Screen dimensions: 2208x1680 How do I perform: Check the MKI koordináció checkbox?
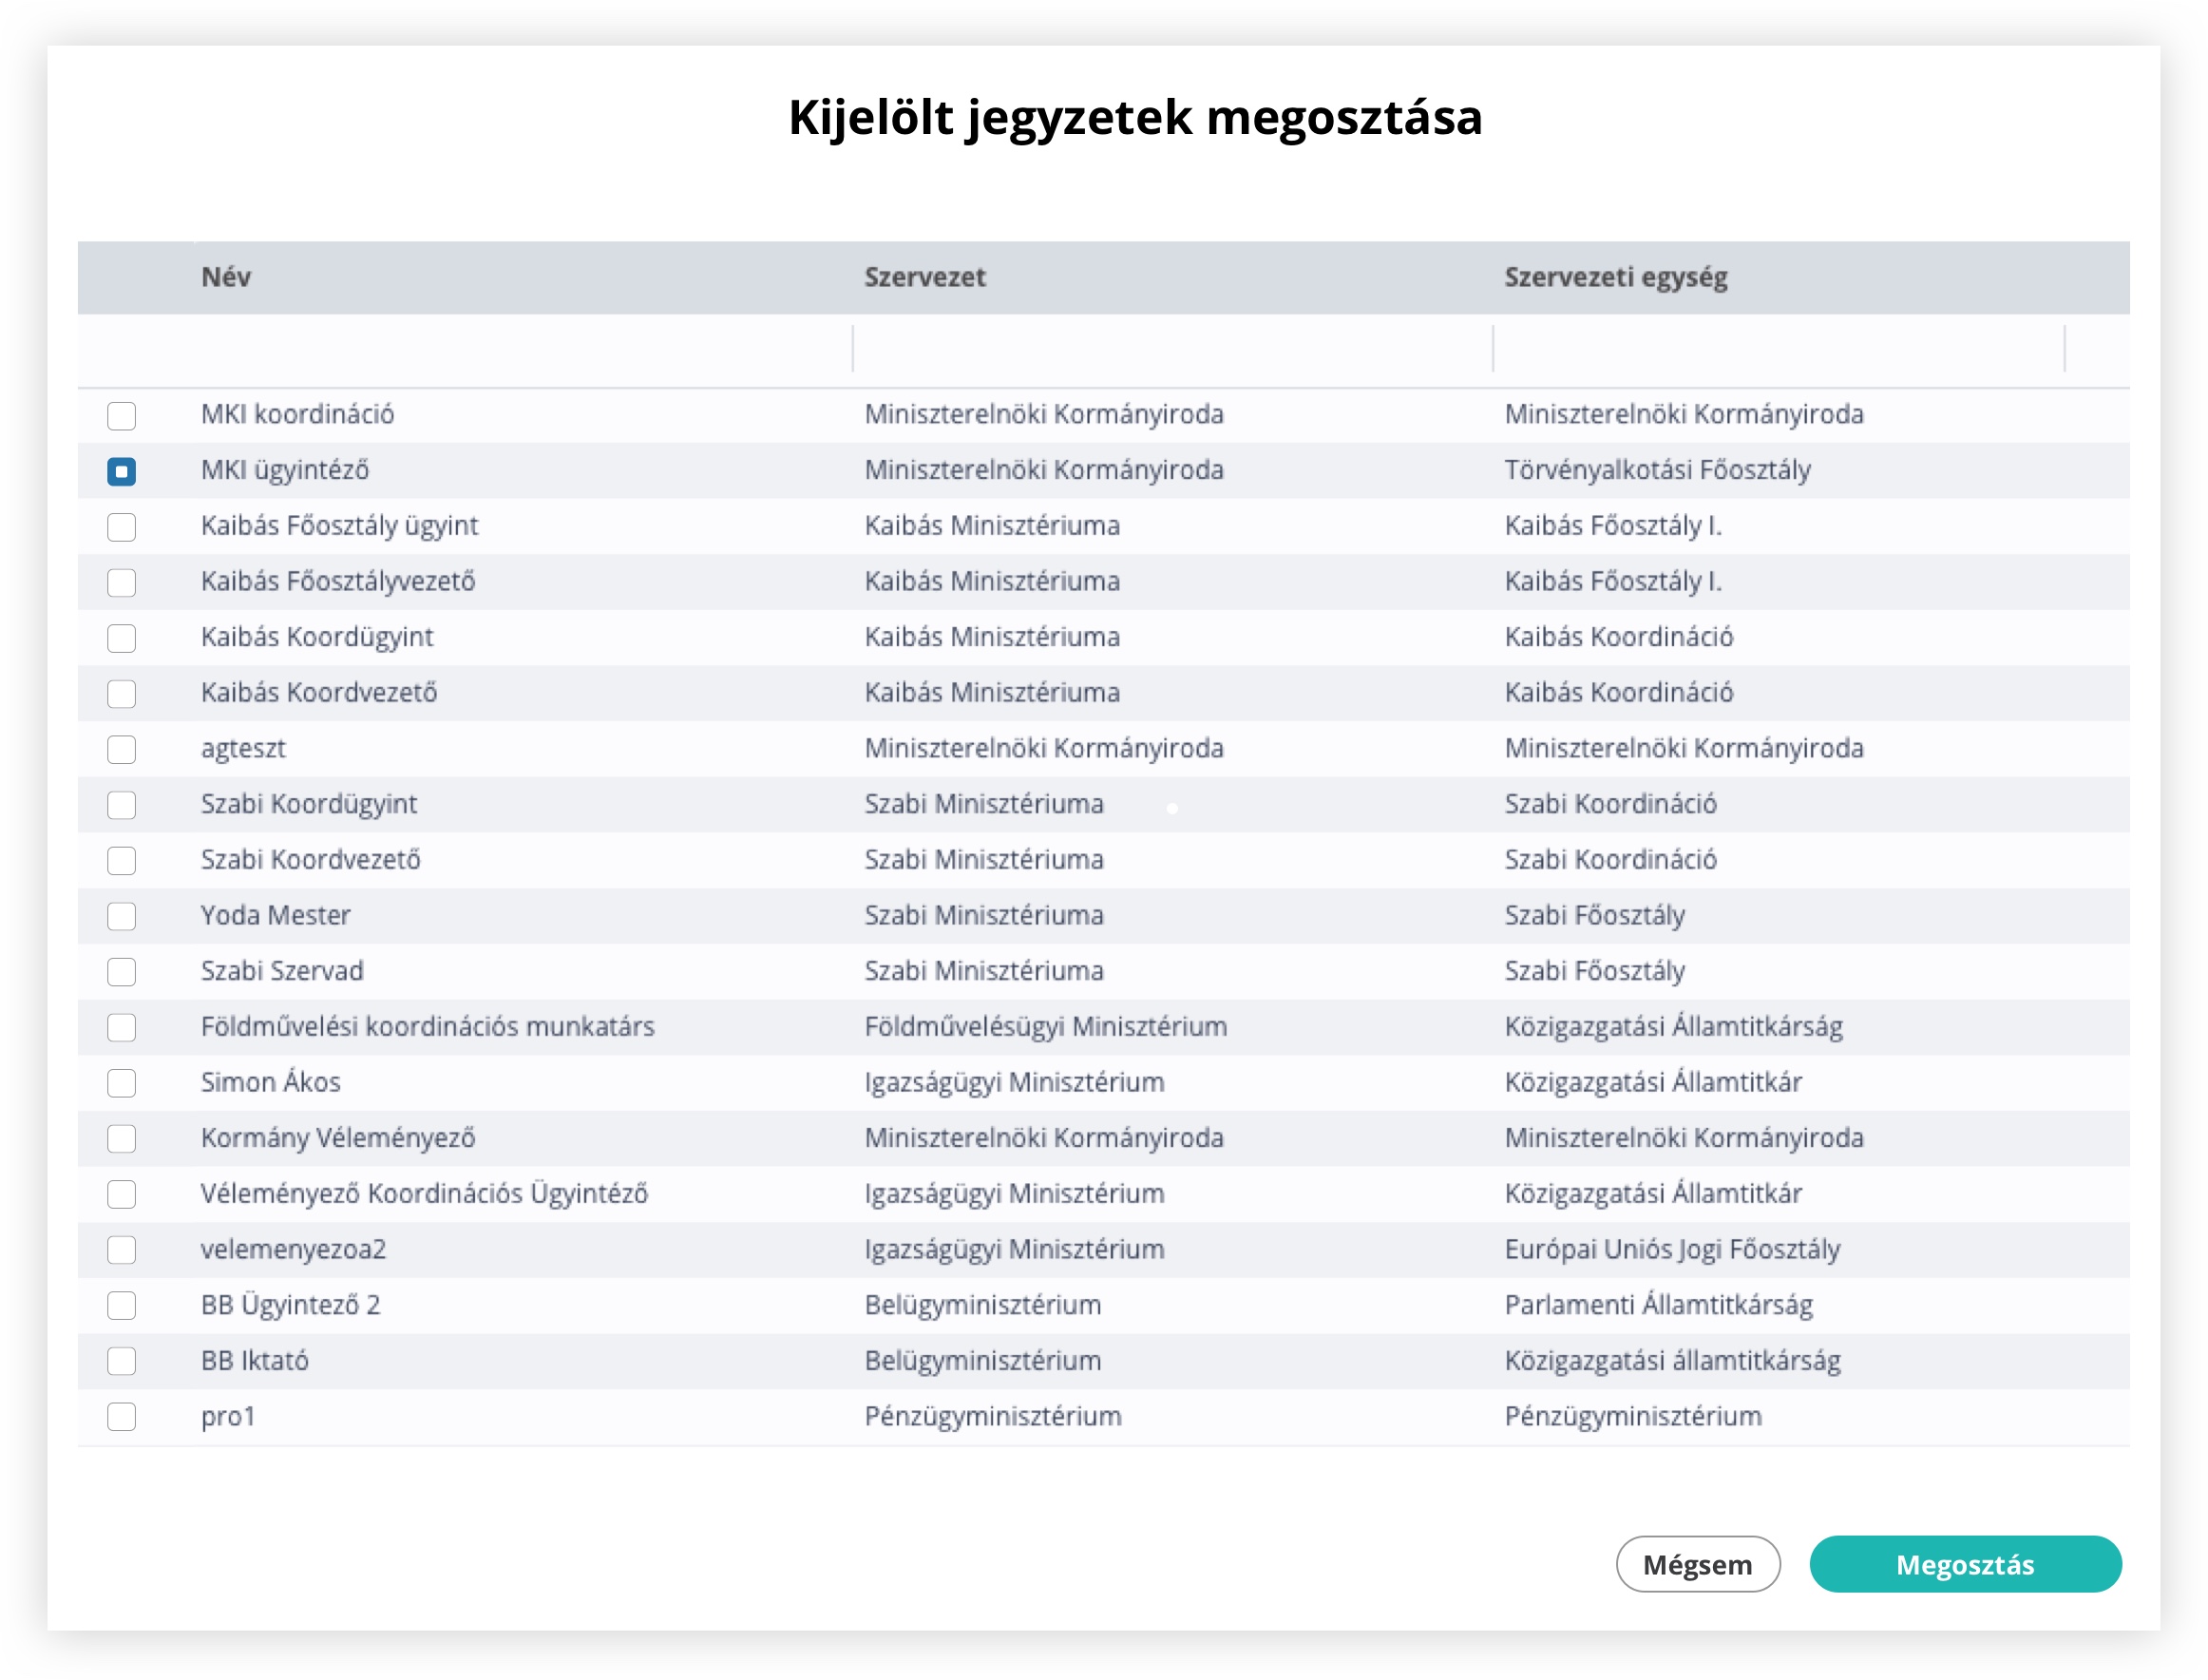[x=121, y=415]
